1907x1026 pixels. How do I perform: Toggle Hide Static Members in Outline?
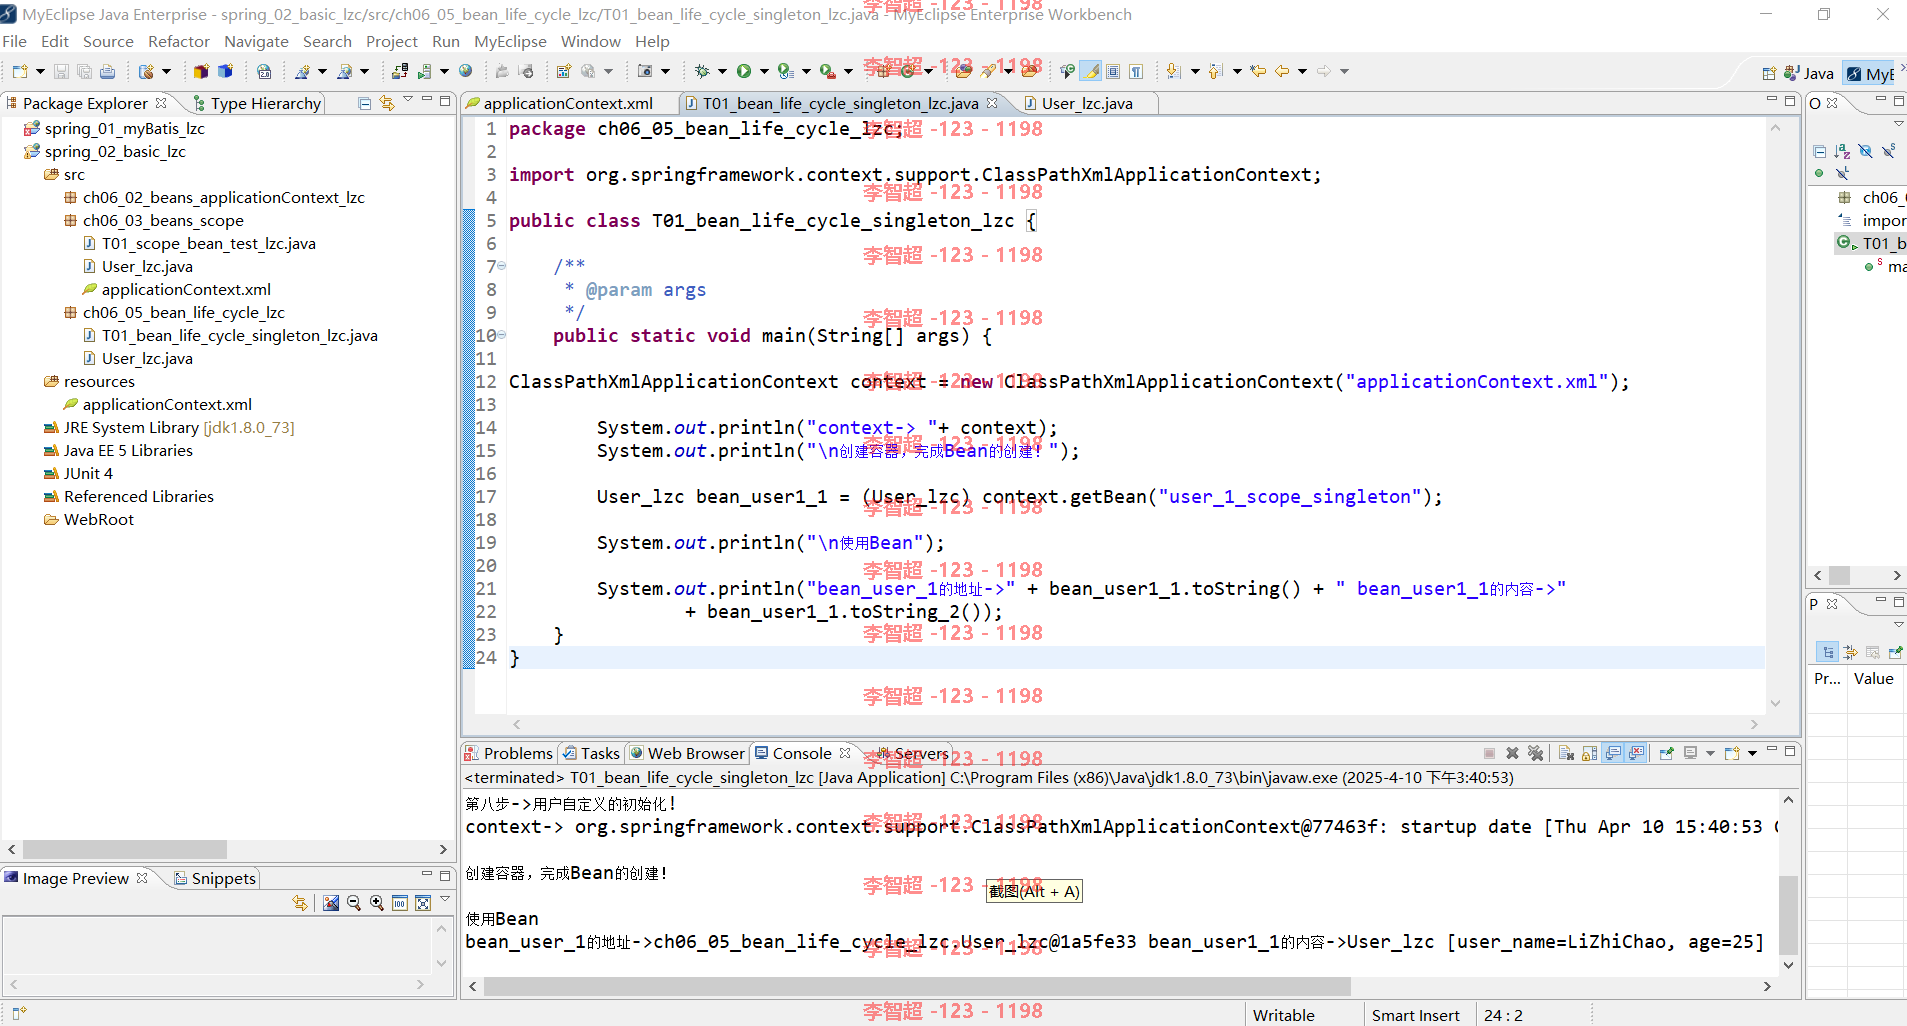(1888, 151)
